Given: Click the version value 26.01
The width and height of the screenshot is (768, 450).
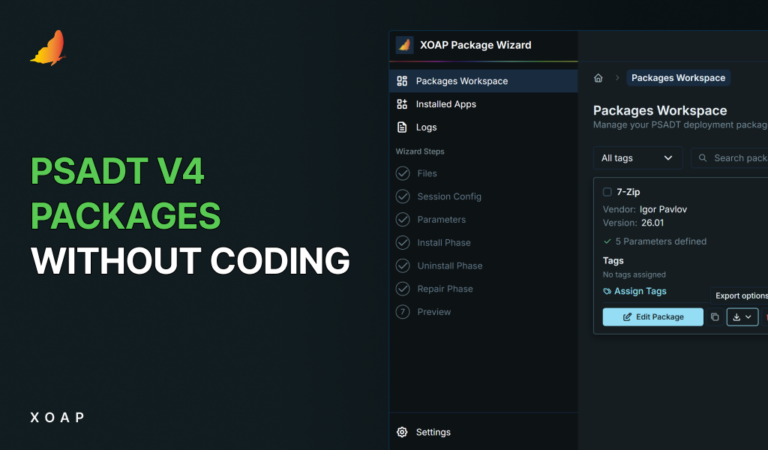Looking at the screenshot, I should [x=652, y=223].
